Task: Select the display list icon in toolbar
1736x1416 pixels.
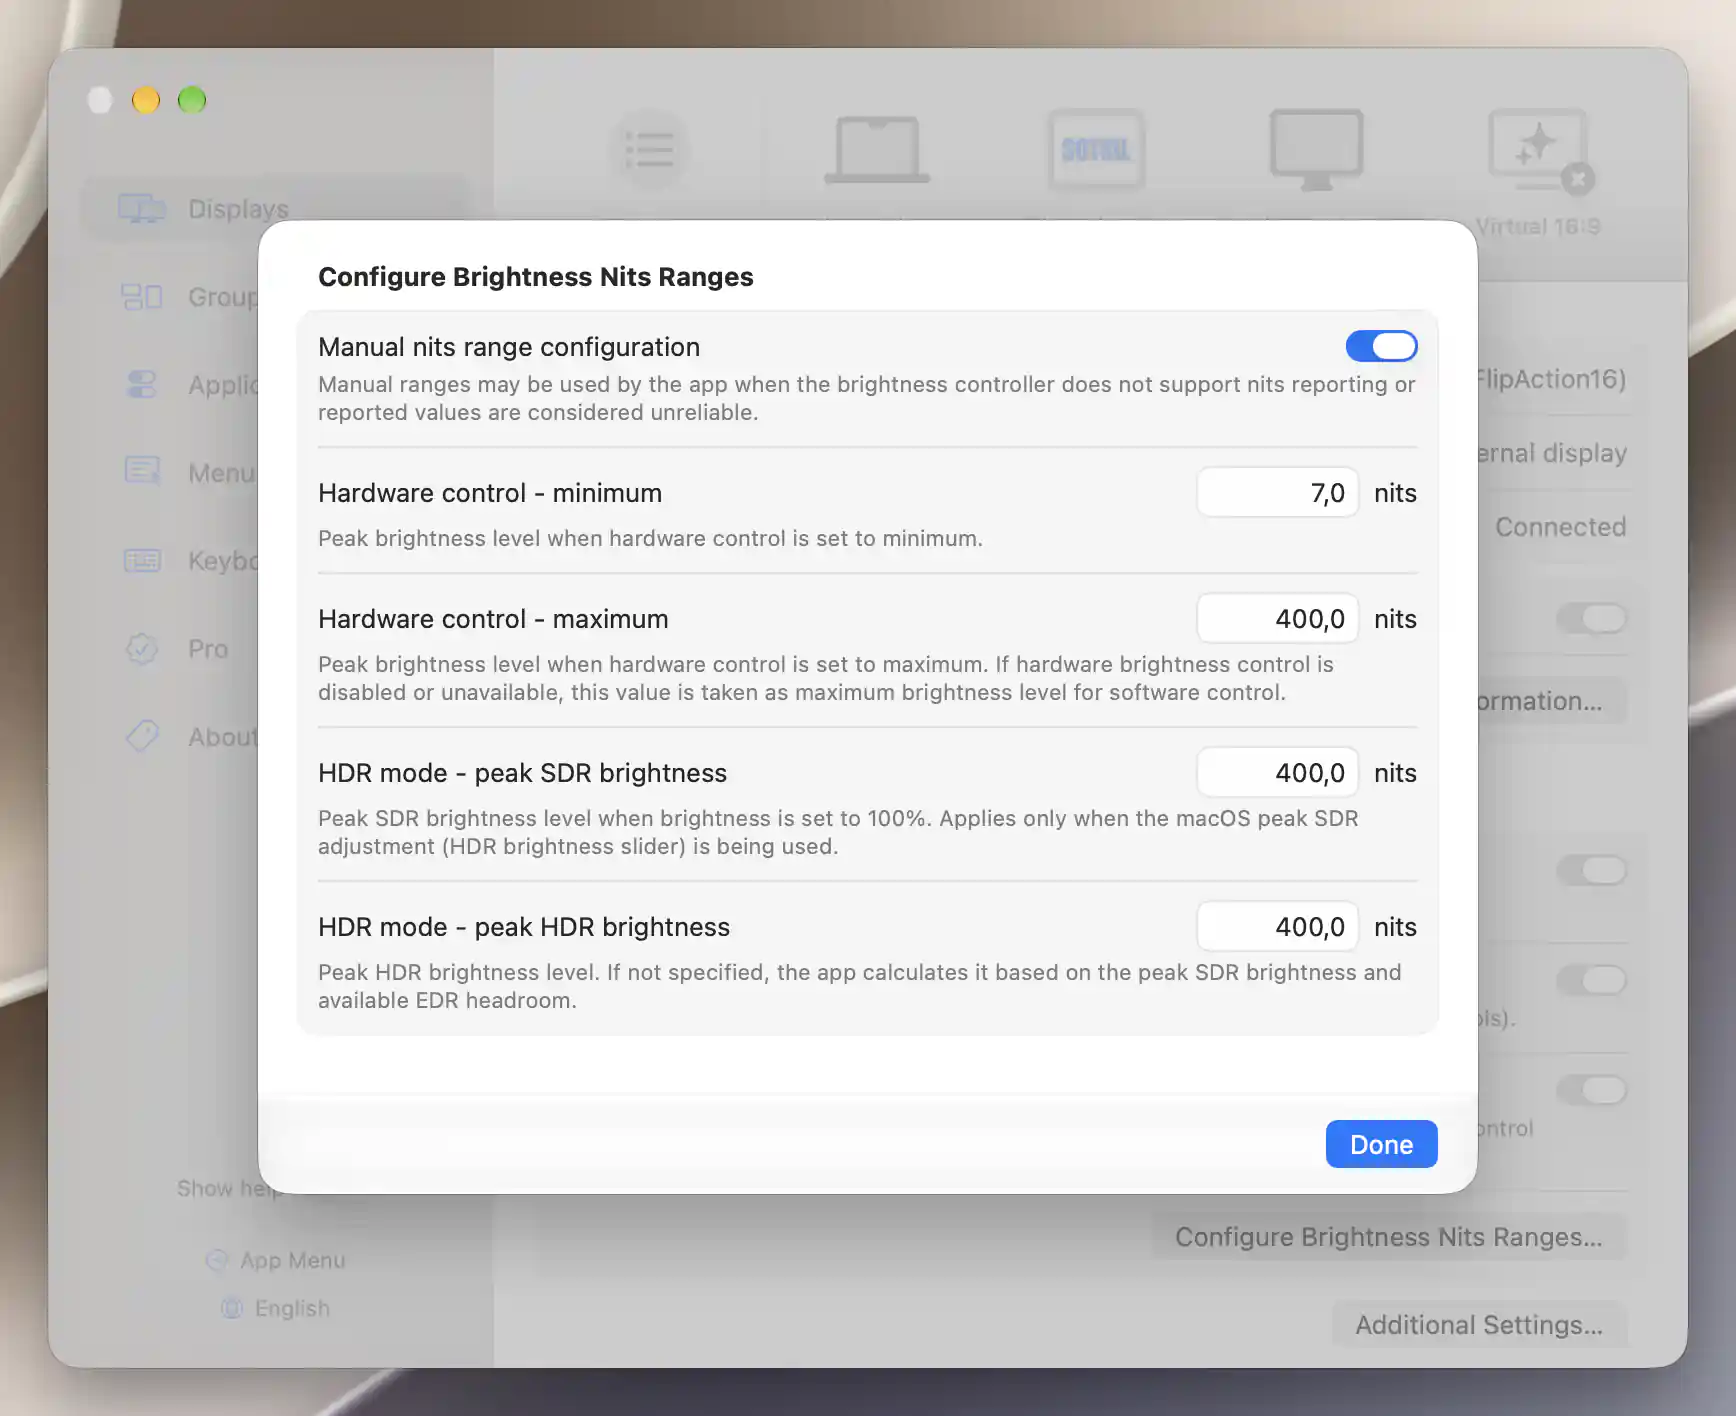Action: (649, 150)
